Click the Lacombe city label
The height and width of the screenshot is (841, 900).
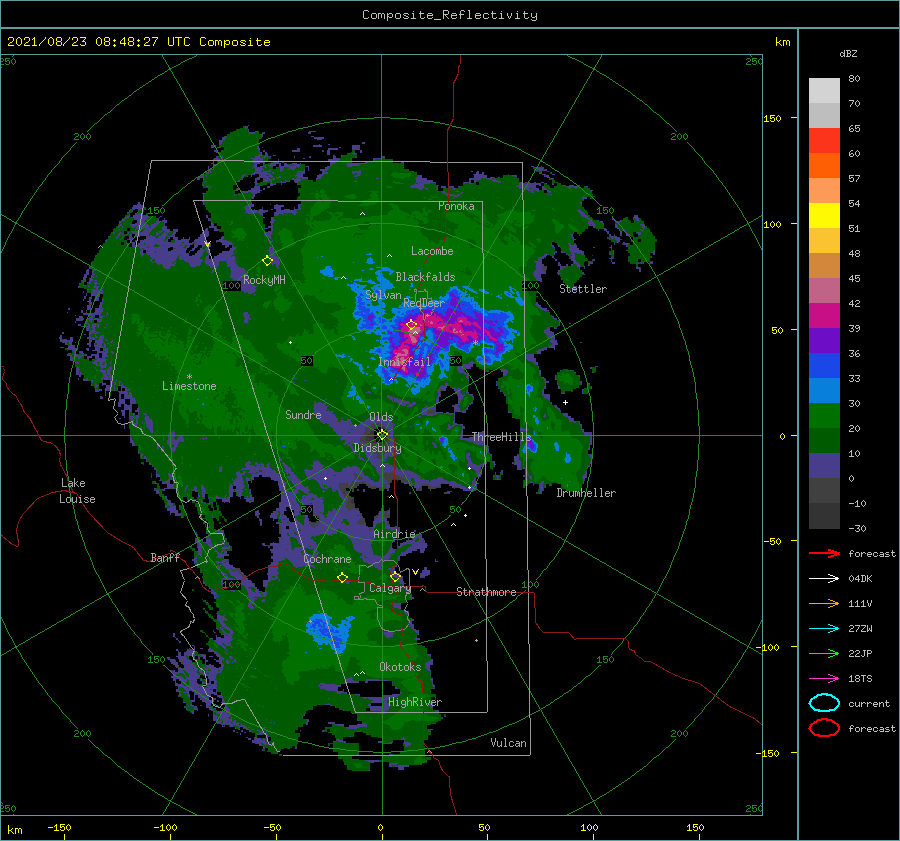coord(432,251)
